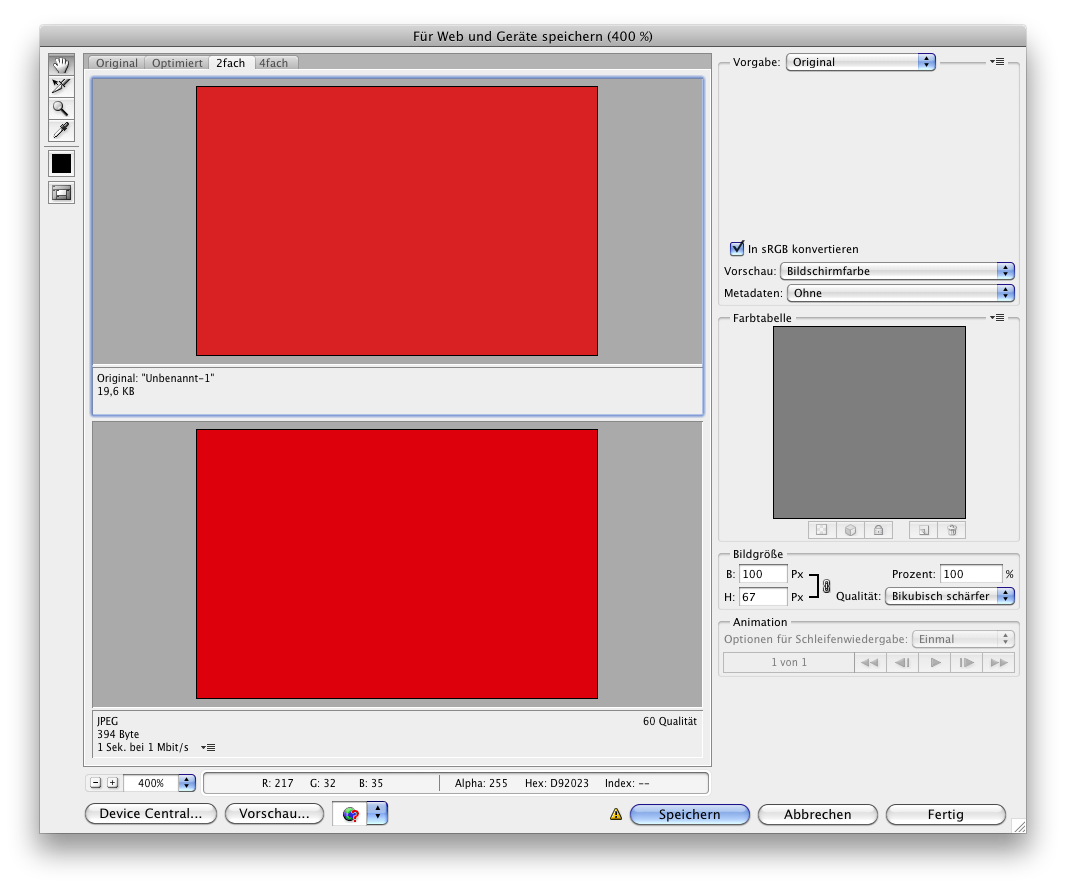Click the next frame button

[x=966, y=662]
